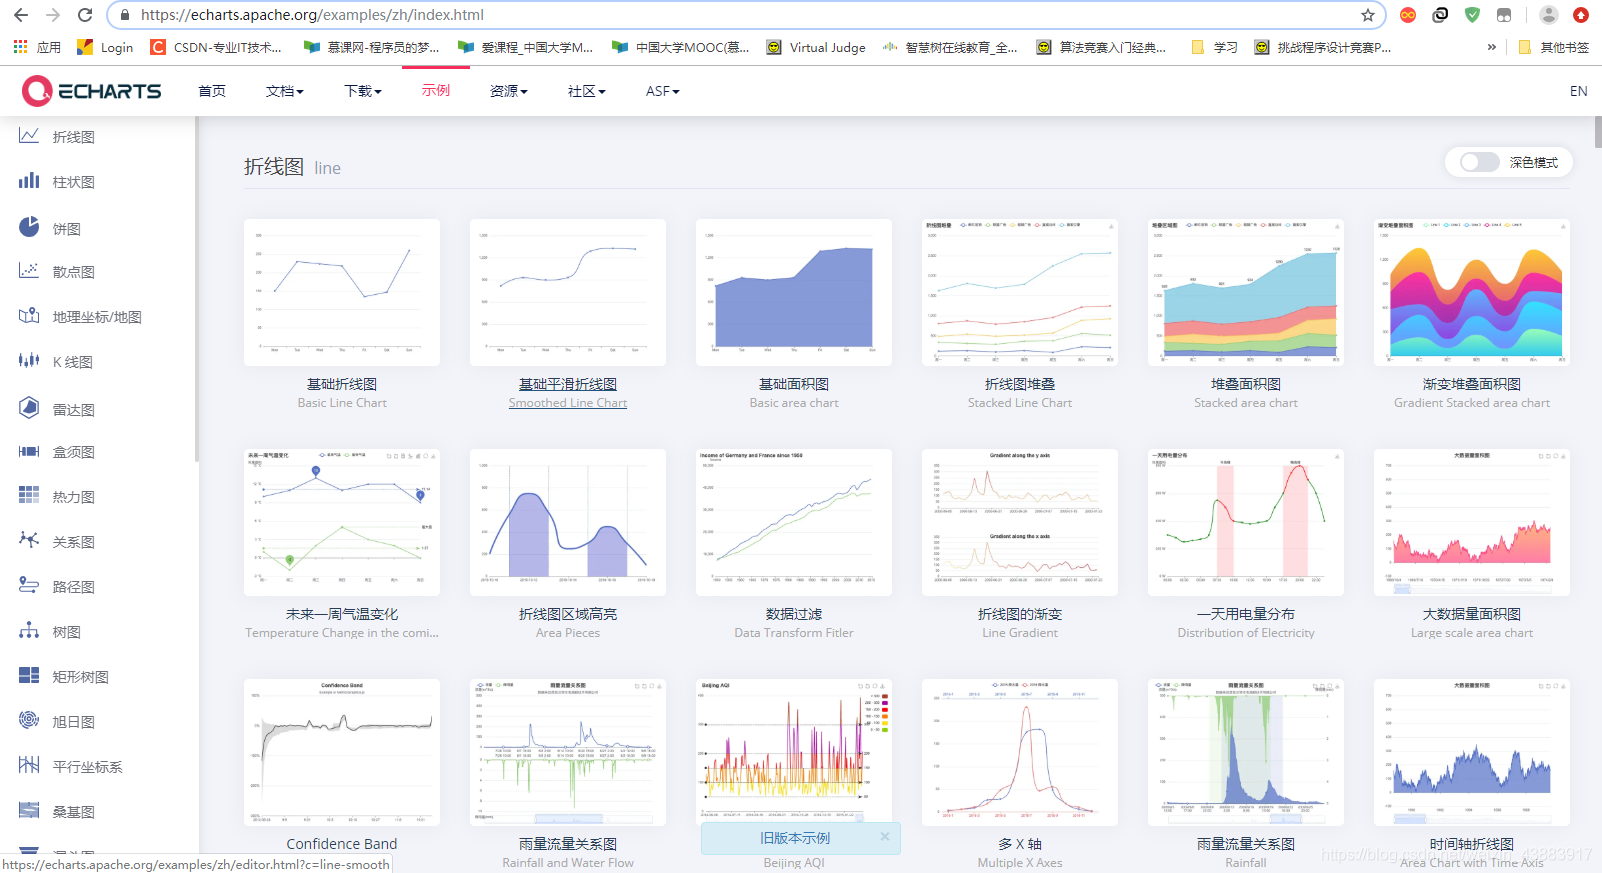1602x873 pixels.
Task: Toggle 深色模式 dark mode switch
Action: click(1479, 162)
